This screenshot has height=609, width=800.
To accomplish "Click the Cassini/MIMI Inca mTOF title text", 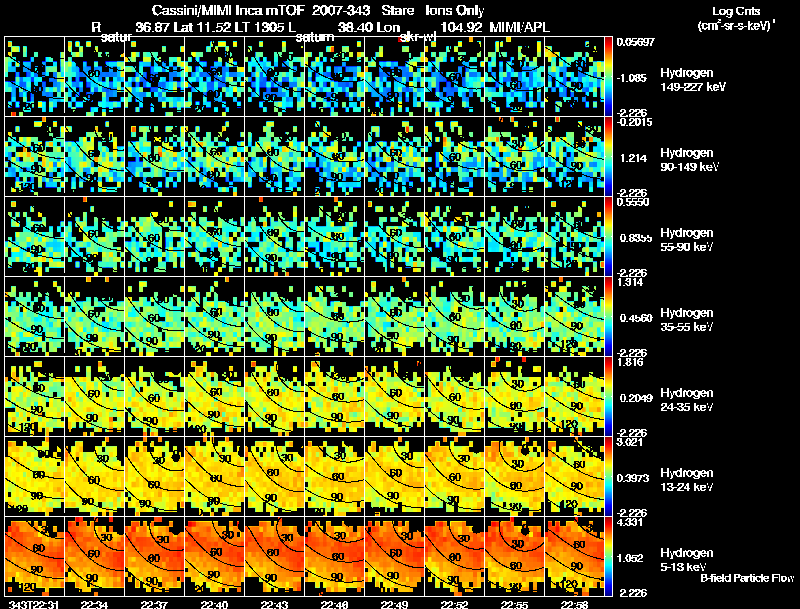I will [x=228, y=10].
